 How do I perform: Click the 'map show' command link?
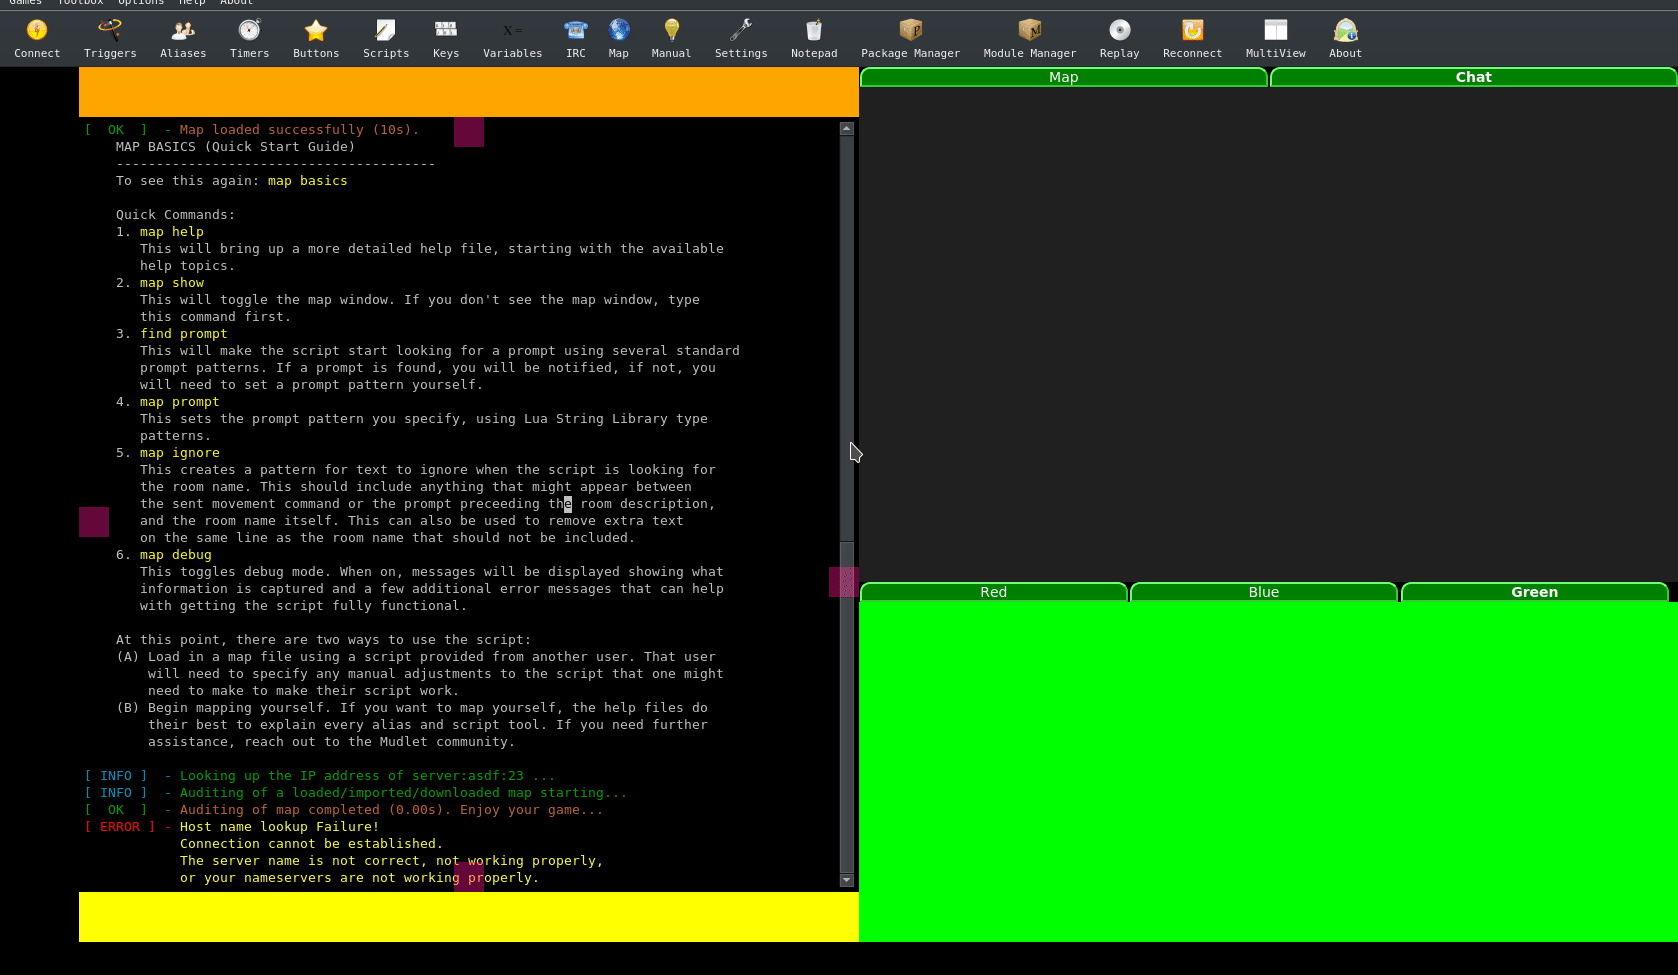(x=172, y=283)
